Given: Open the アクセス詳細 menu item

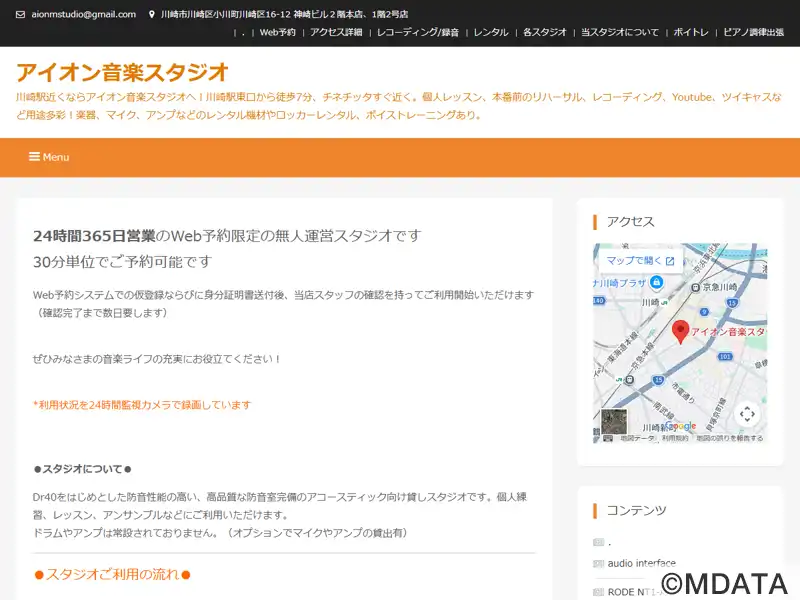Looking at the screenshot, I should point(336,32).
